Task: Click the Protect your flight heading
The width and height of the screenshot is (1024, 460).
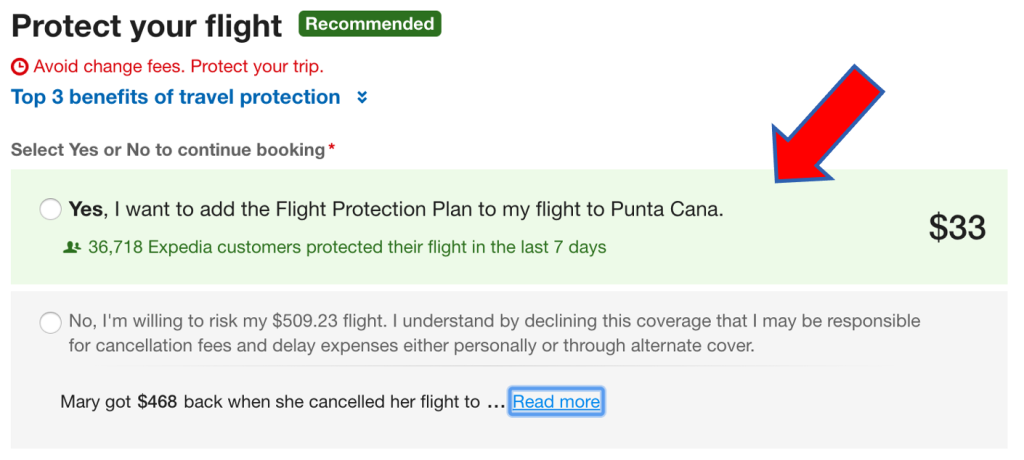Action: pos(146,26)
